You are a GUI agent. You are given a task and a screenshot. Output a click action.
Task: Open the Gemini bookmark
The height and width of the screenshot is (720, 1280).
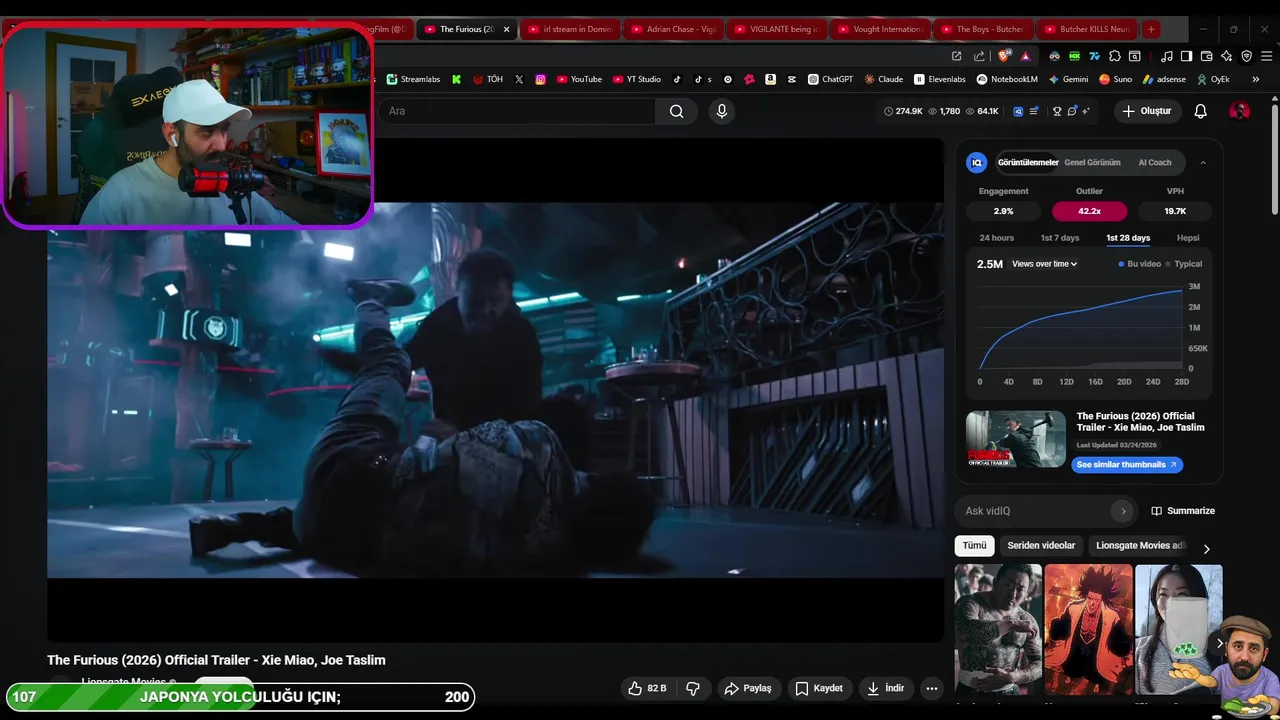pos(1068,79)
